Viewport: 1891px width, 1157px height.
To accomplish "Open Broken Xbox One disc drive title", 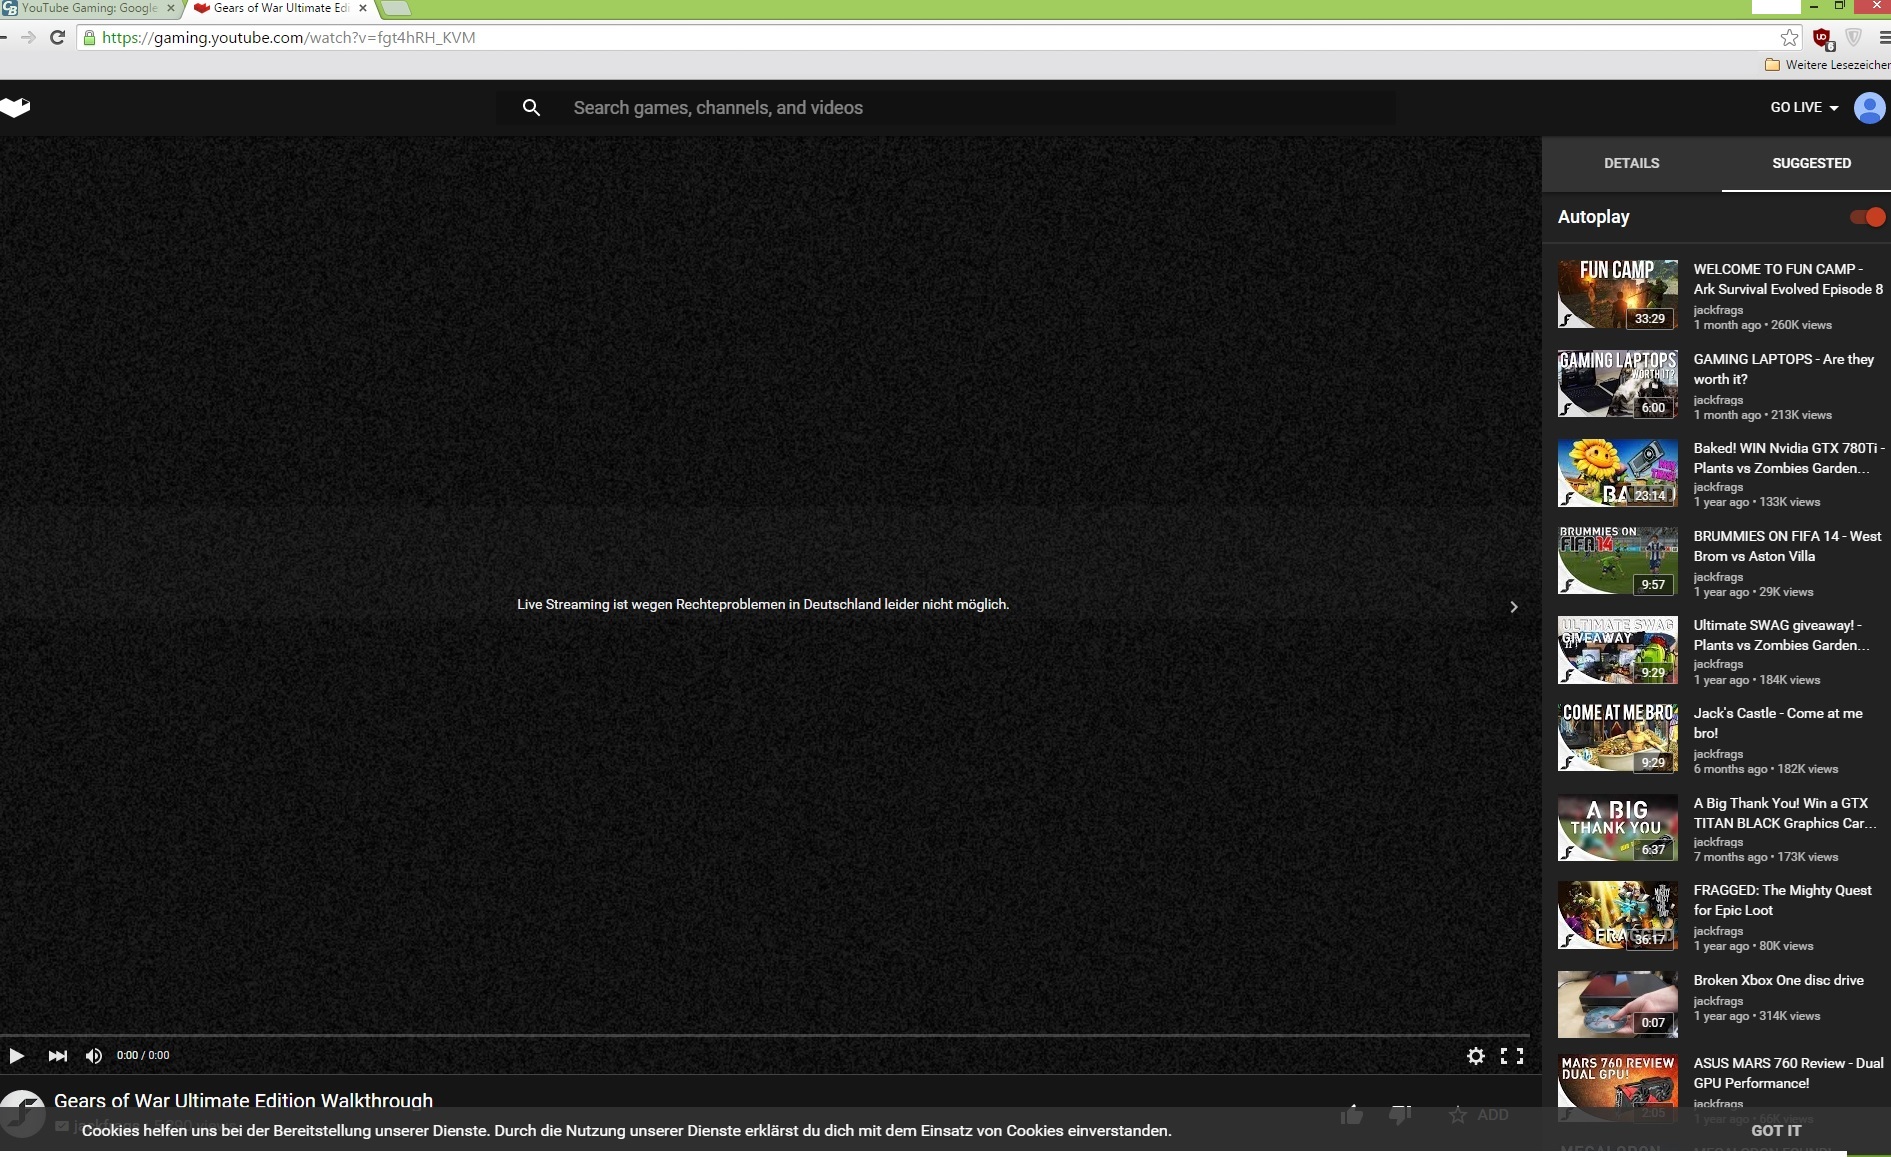I will (x=1778, y=980).
